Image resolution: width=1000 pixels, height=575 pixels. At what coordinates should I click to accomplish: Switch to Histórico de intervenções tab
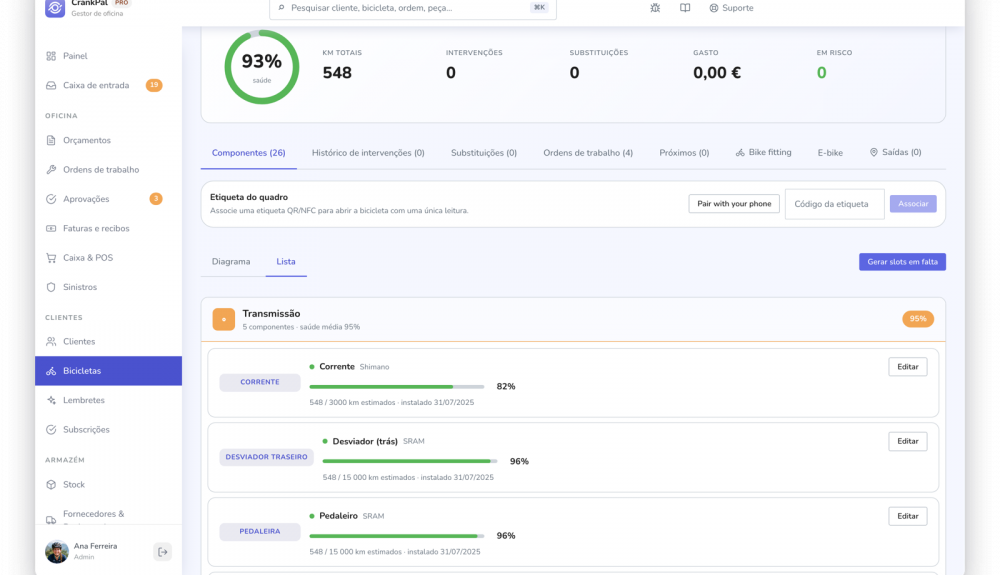[368, 153]
